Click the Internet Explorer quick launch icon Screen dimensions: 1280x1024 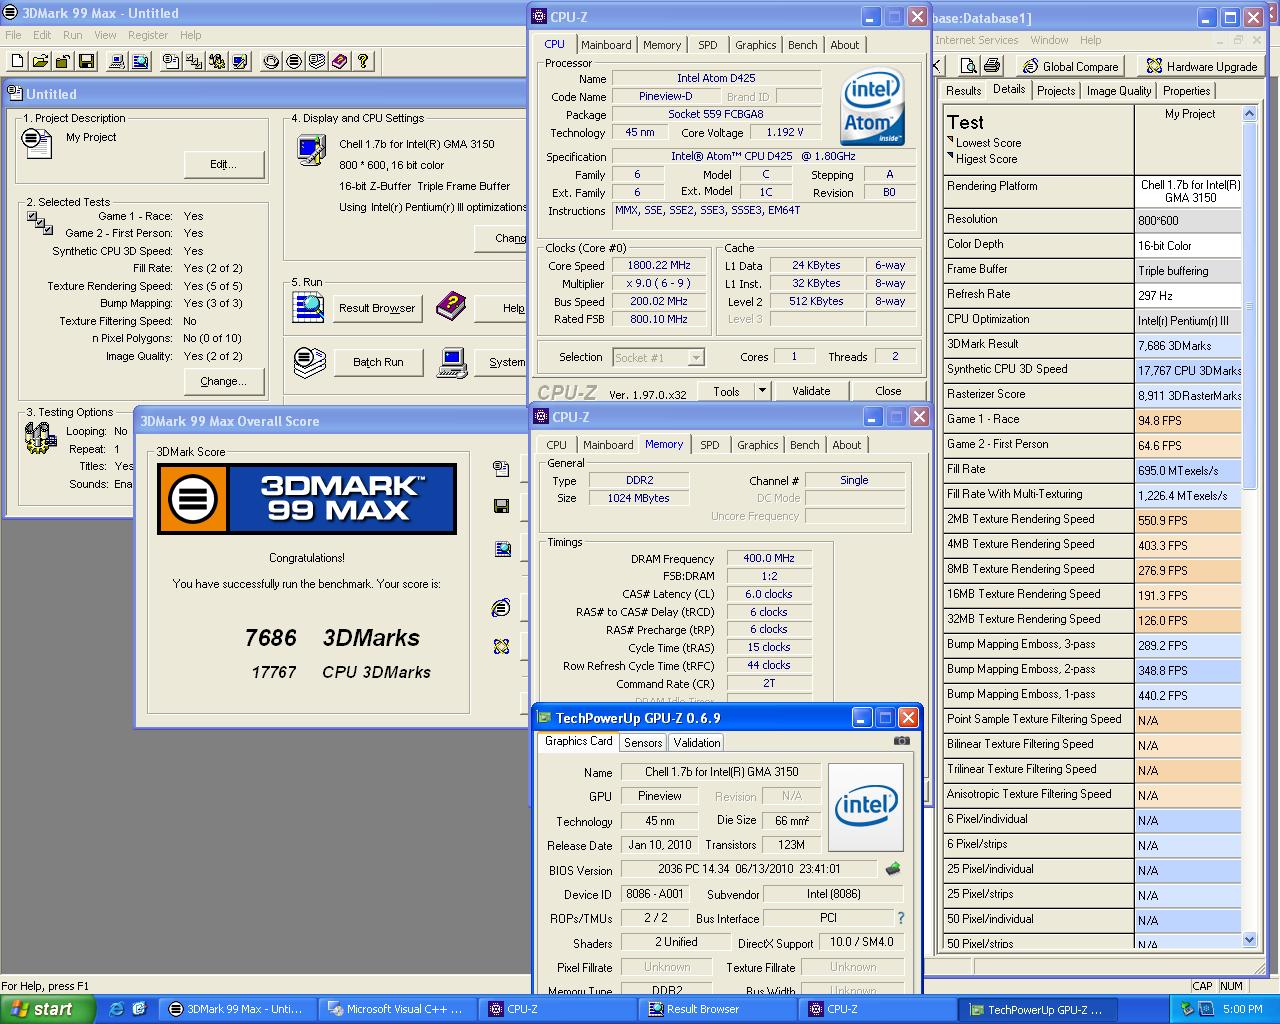click(x=117, y=1009)
